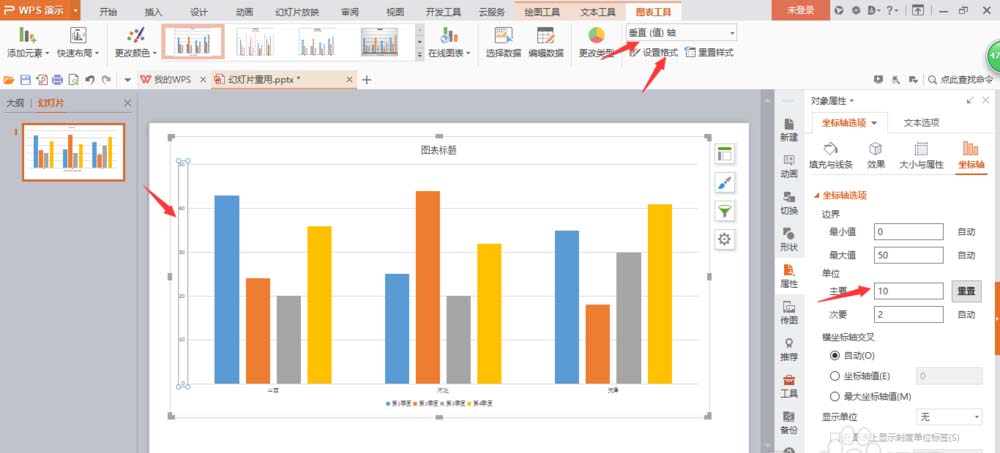Click the open folder icon in quick access bar
The width and height of the screenshot is (1000, 453).
click(x=9, y=80)
